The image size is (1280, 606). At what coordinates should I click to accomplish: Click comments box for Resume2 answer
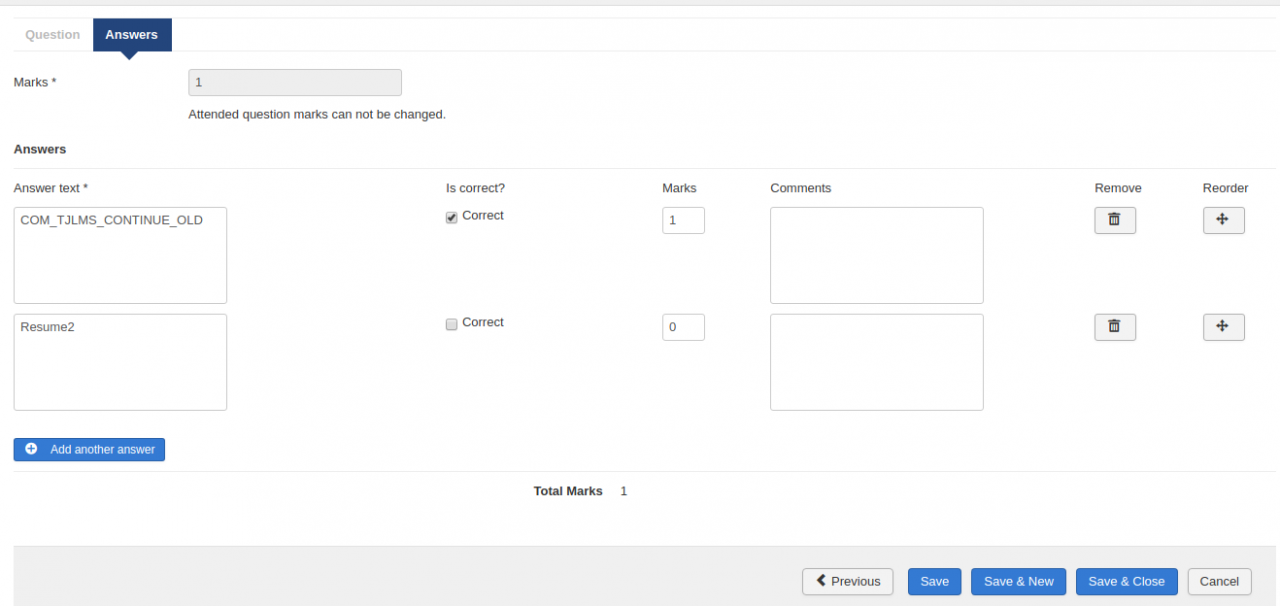(x=876, y=362)
